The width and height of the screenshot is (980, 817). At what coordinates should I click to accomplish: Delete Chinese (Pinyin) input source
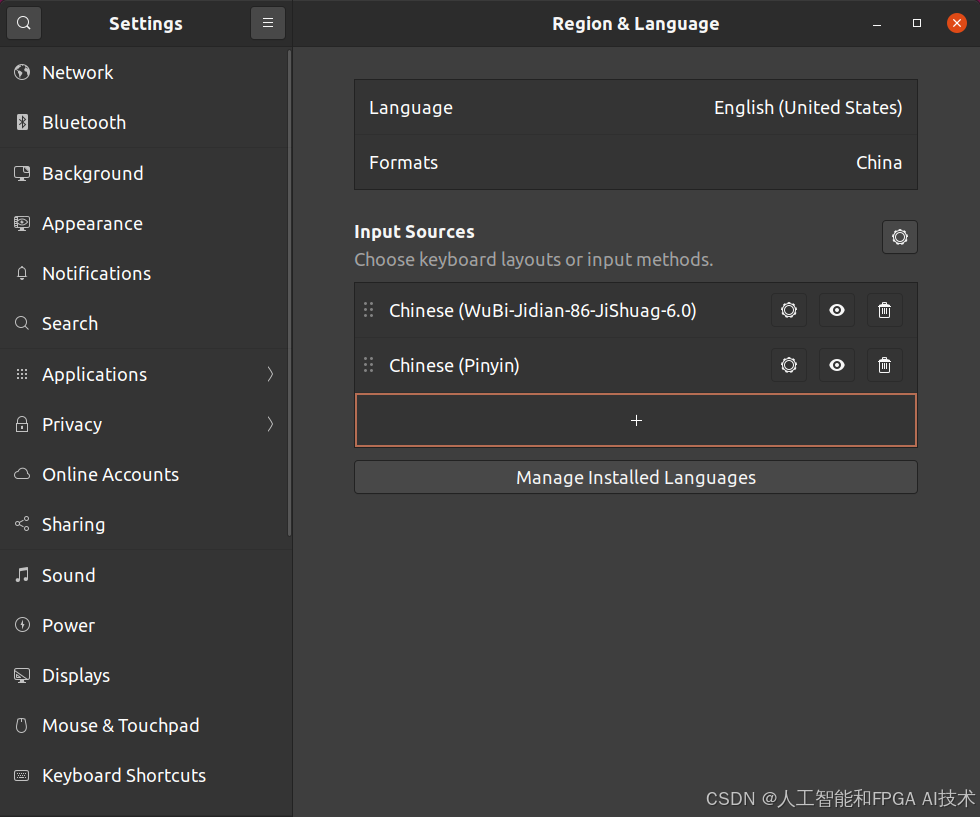(884, 365)
